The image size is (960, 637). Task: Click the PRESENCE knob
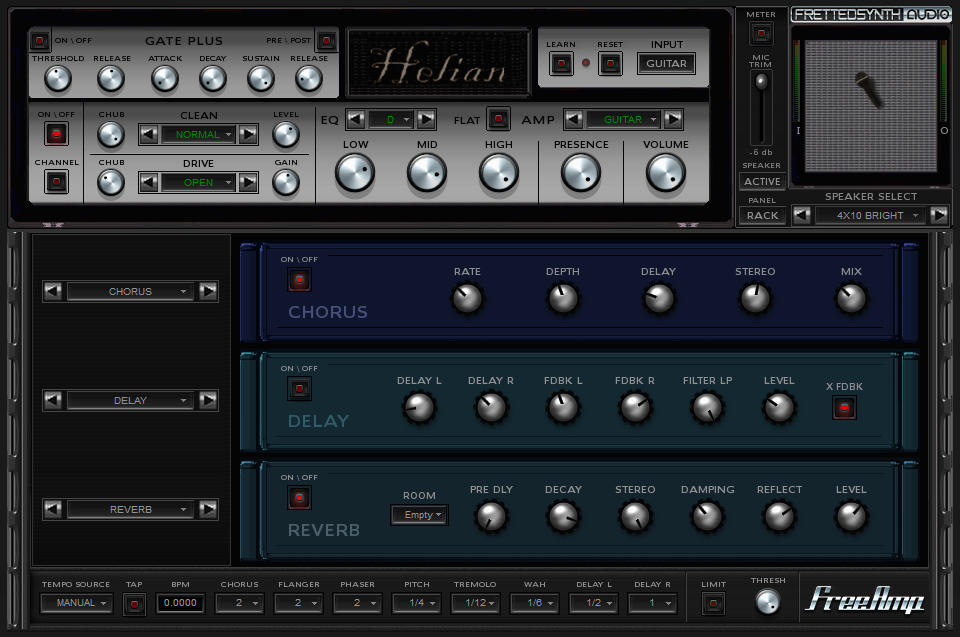coord(581,173)
